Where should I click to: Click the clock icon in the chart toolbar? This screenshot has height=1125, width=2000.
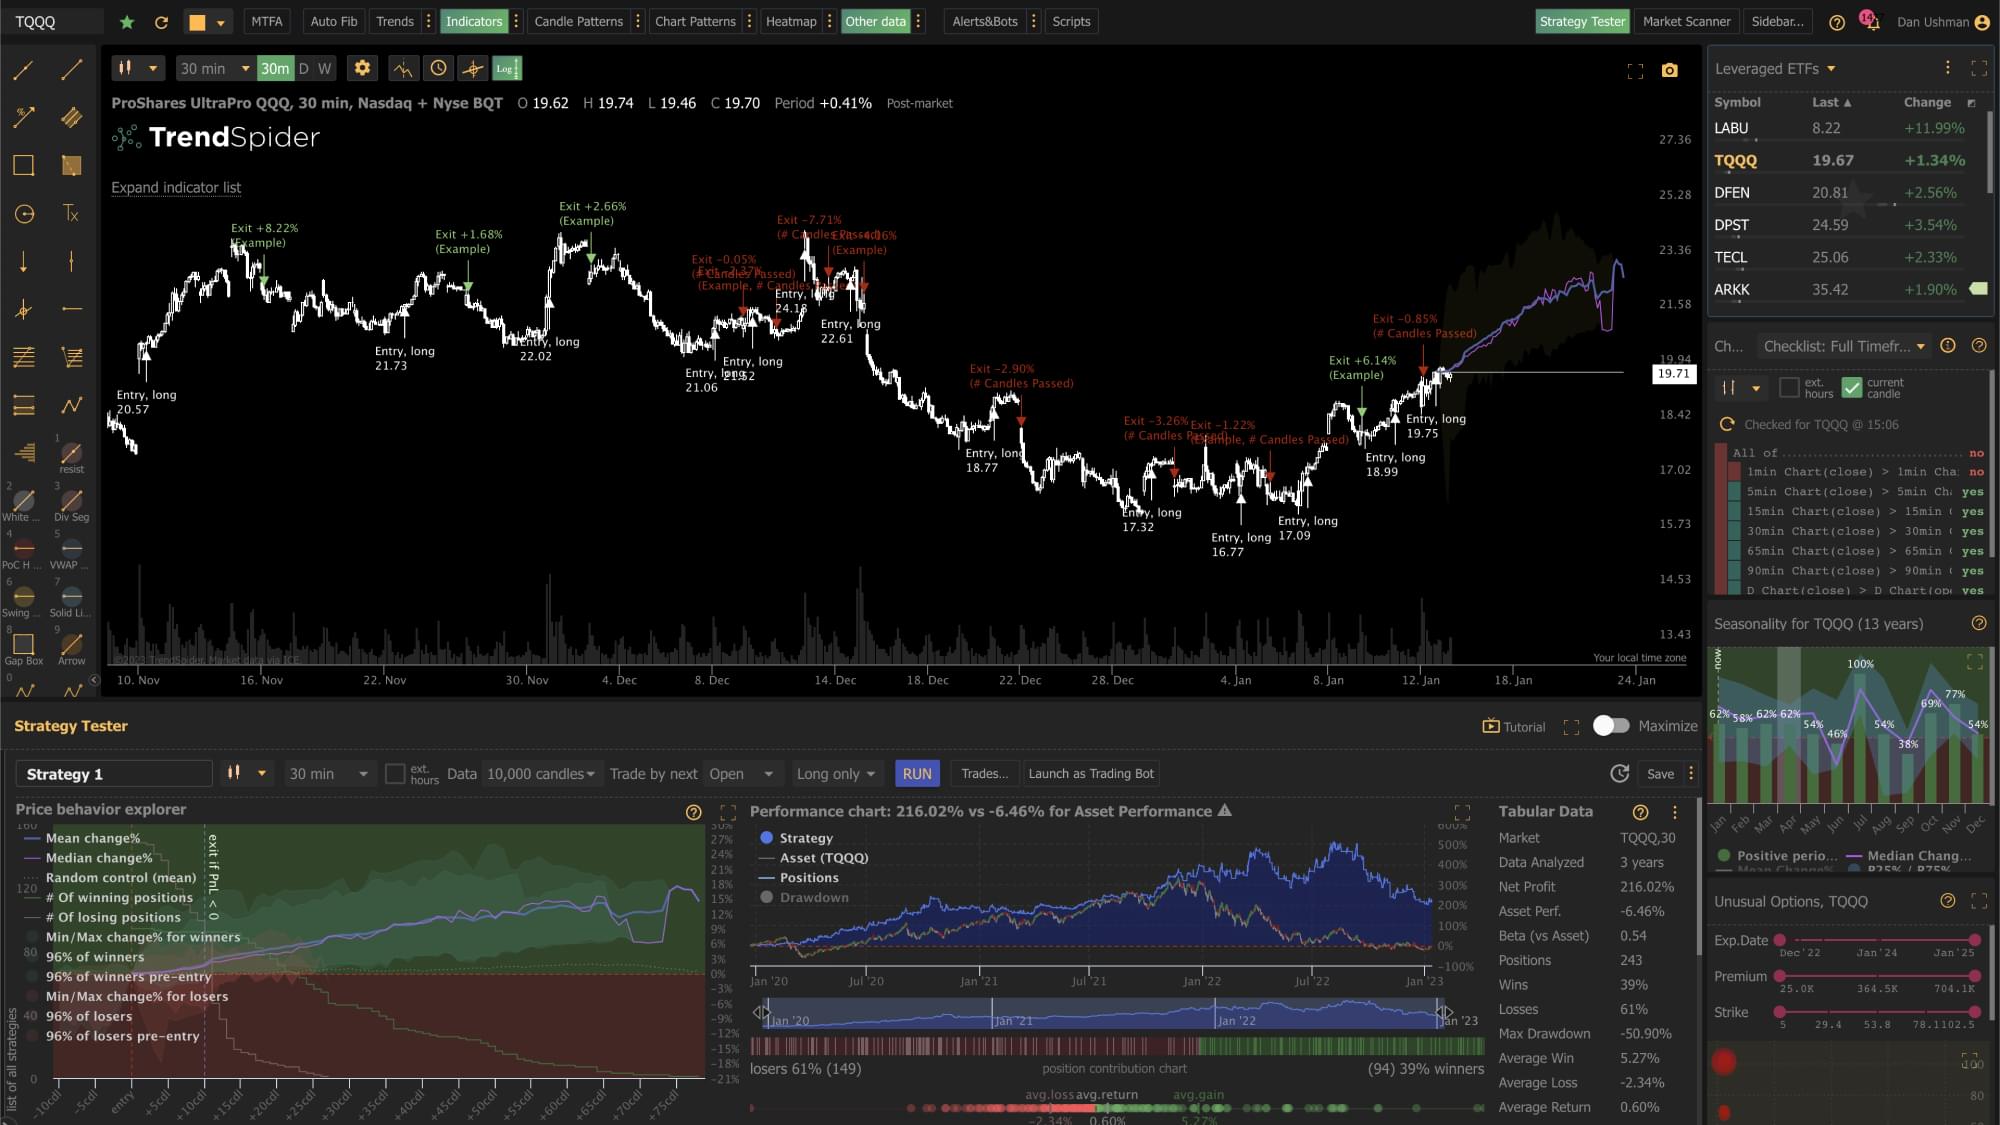(x=438, y=68)
